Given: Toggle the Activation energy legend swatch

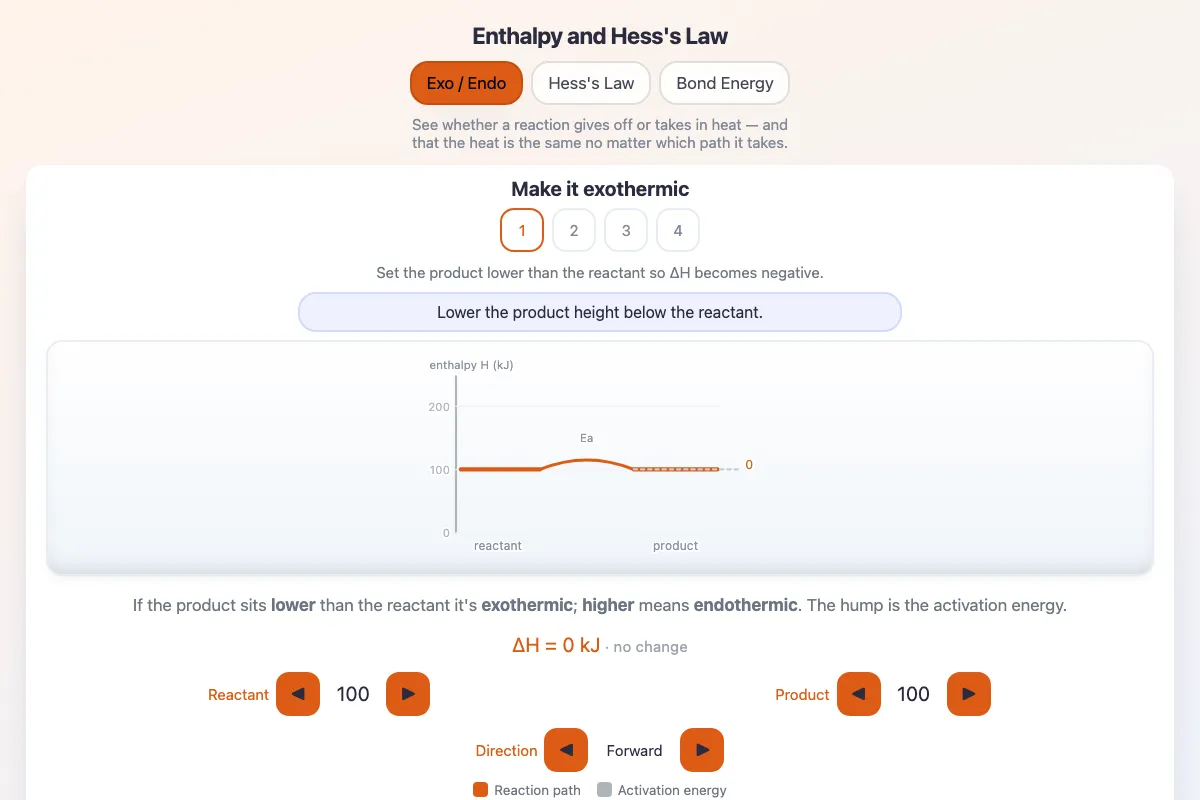Looking at the screenshot, I should (604, 790).
